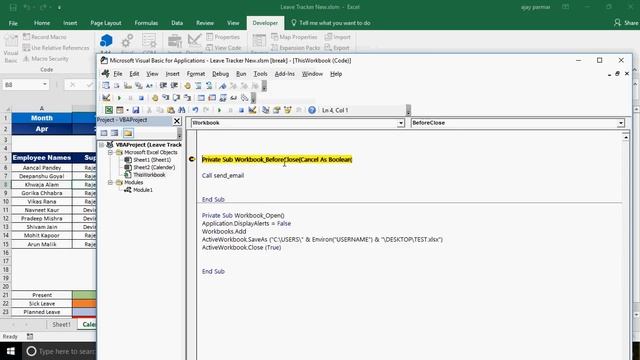640x360 pixels.
Task: Select ThisWorkbook in the project tree
Action: (149, 175)
